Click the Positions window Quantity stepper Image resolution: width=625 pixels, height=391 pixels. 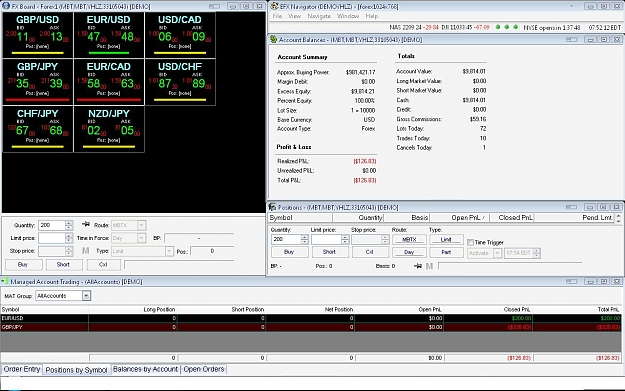click(x=305, y=239)
